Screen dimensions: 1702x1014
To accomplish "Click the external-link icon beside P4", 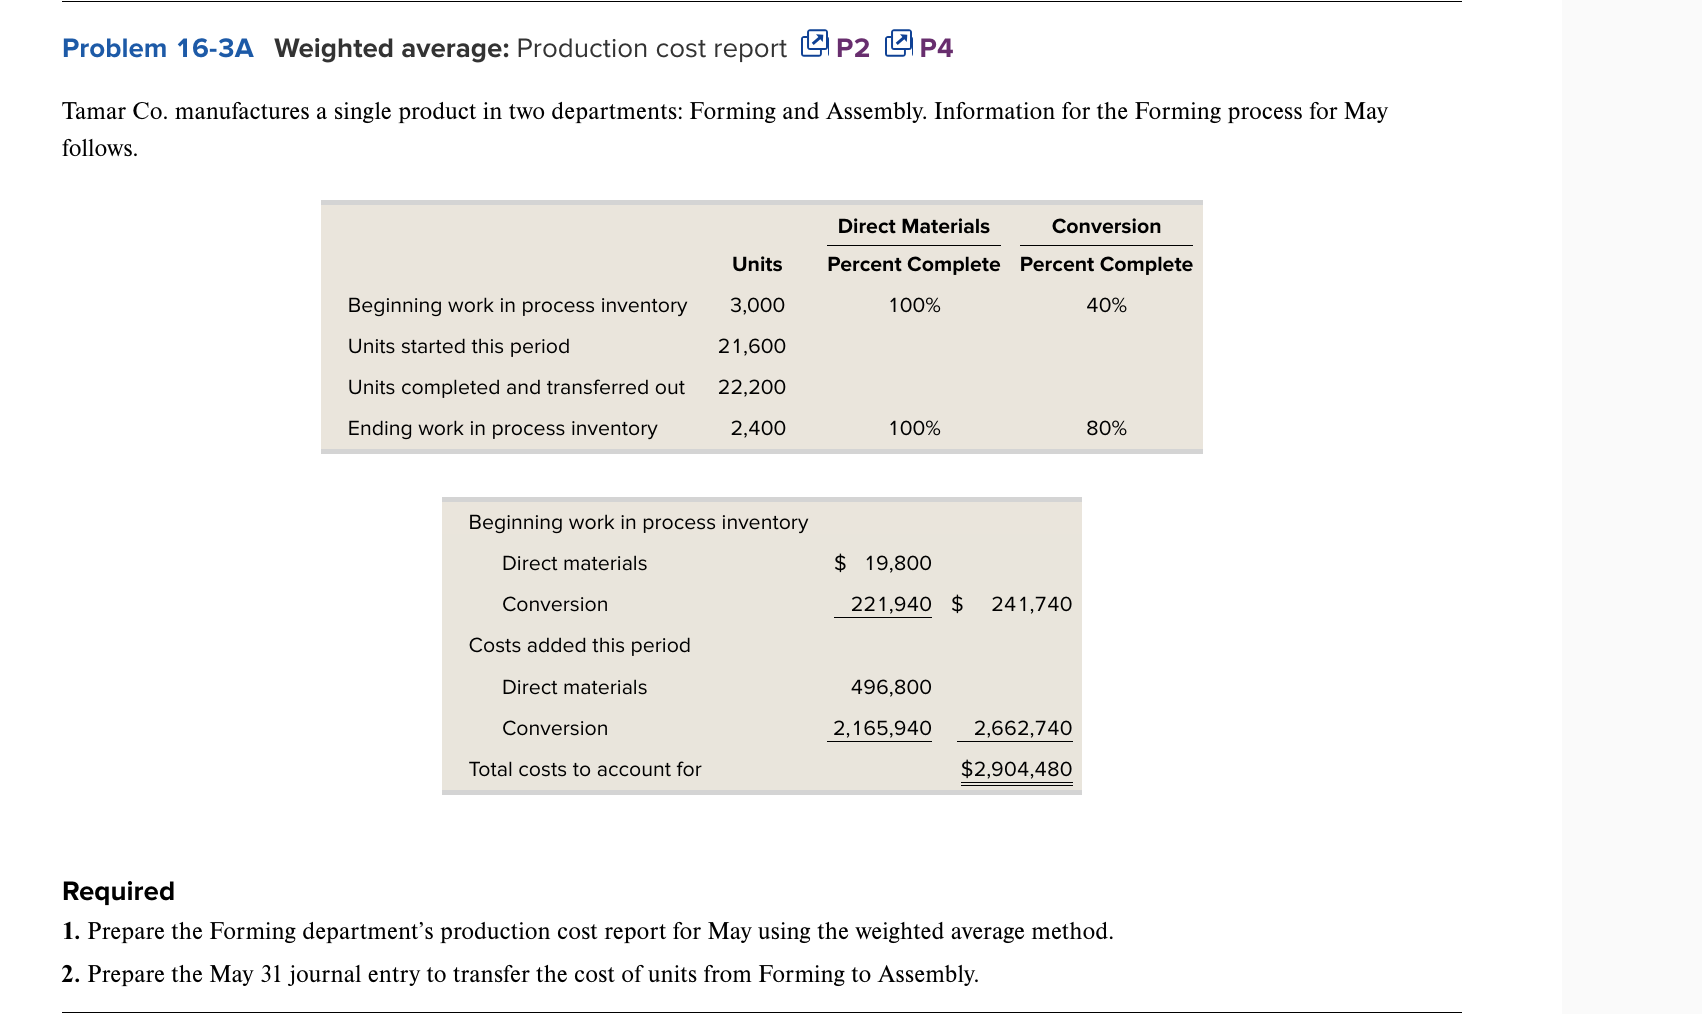I will point(897,43).
